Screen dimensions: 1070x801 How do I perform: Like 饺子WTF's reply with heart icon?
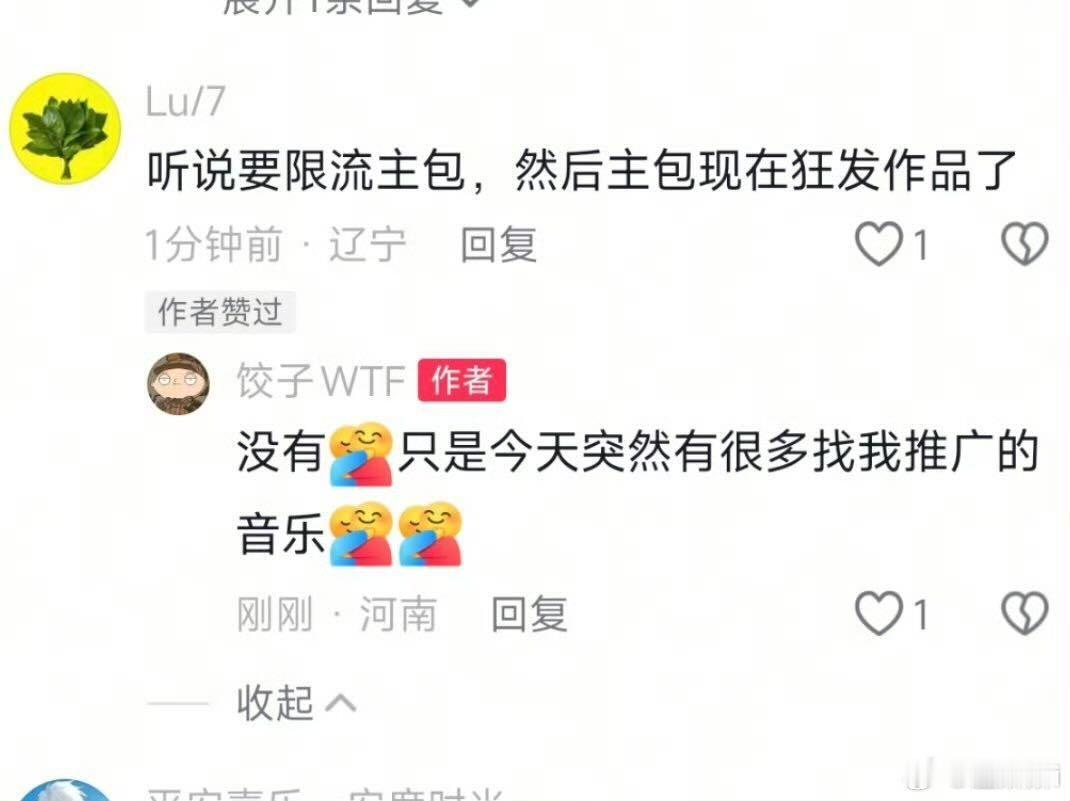click(879, 613)
